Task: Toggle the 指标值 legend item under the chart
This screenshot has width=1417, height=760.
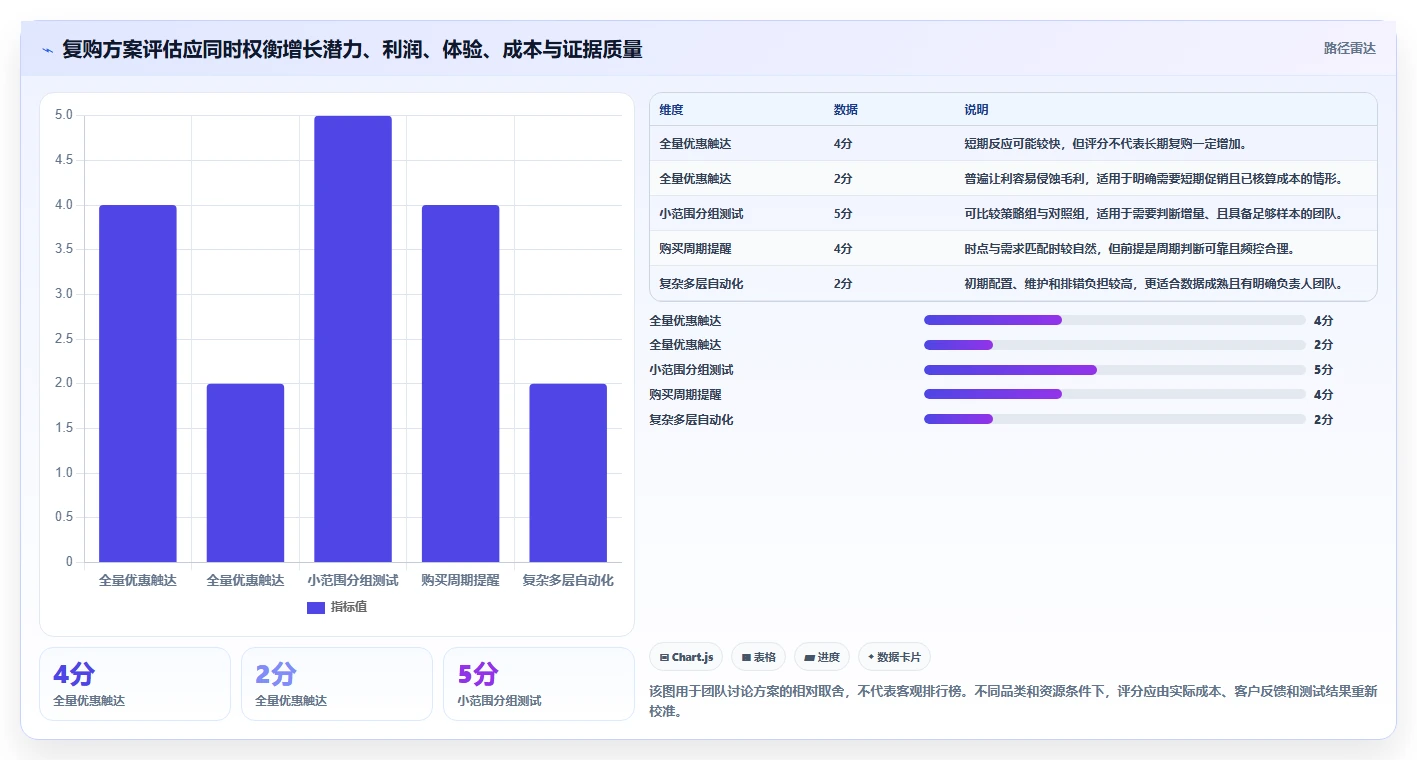Action: pos(337,607)
